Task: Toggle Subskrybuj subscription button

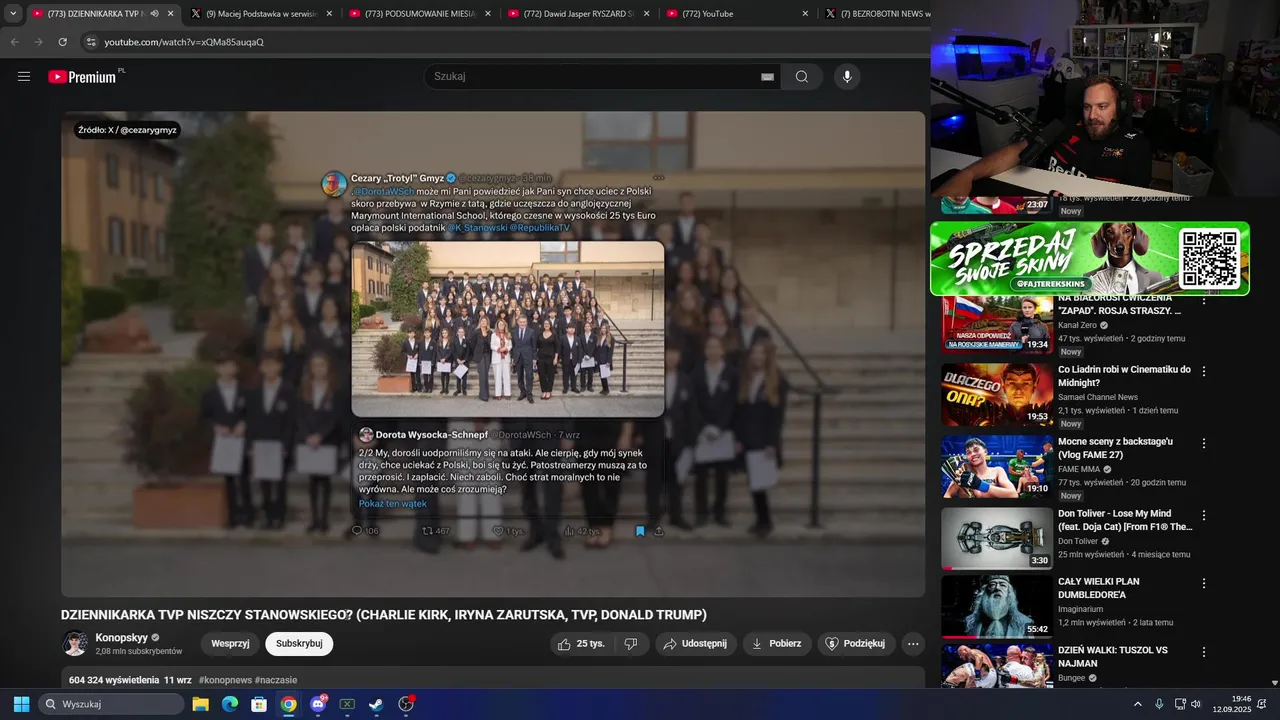Action: coord(299,644)
